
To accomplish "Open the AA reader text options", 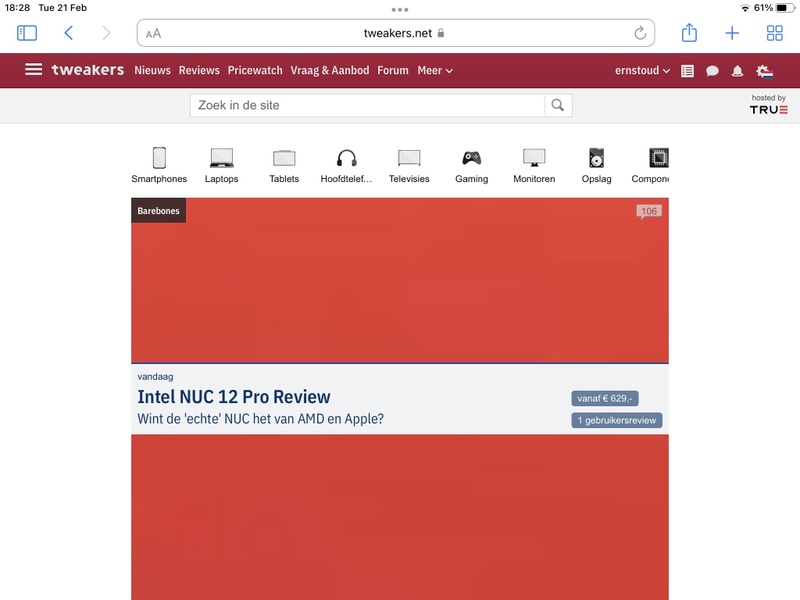I will [153, 34].
